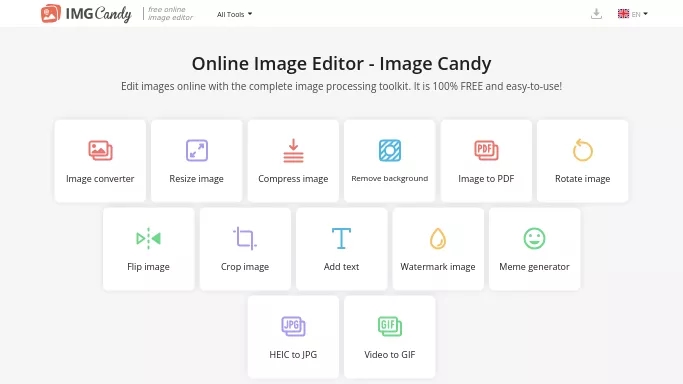Open the Add text label
The image size is (683, 384).
[342, 266]
